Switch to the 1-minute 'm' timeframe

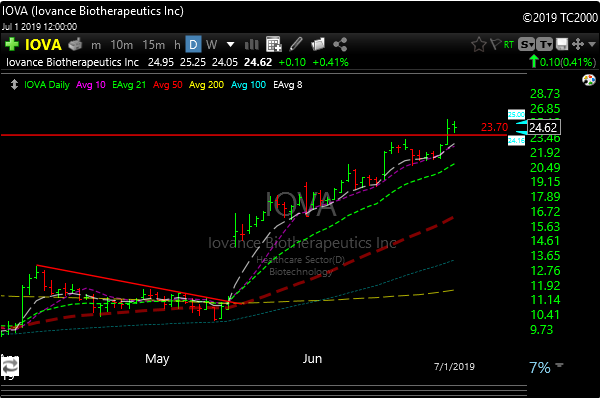tap(96, 45)
